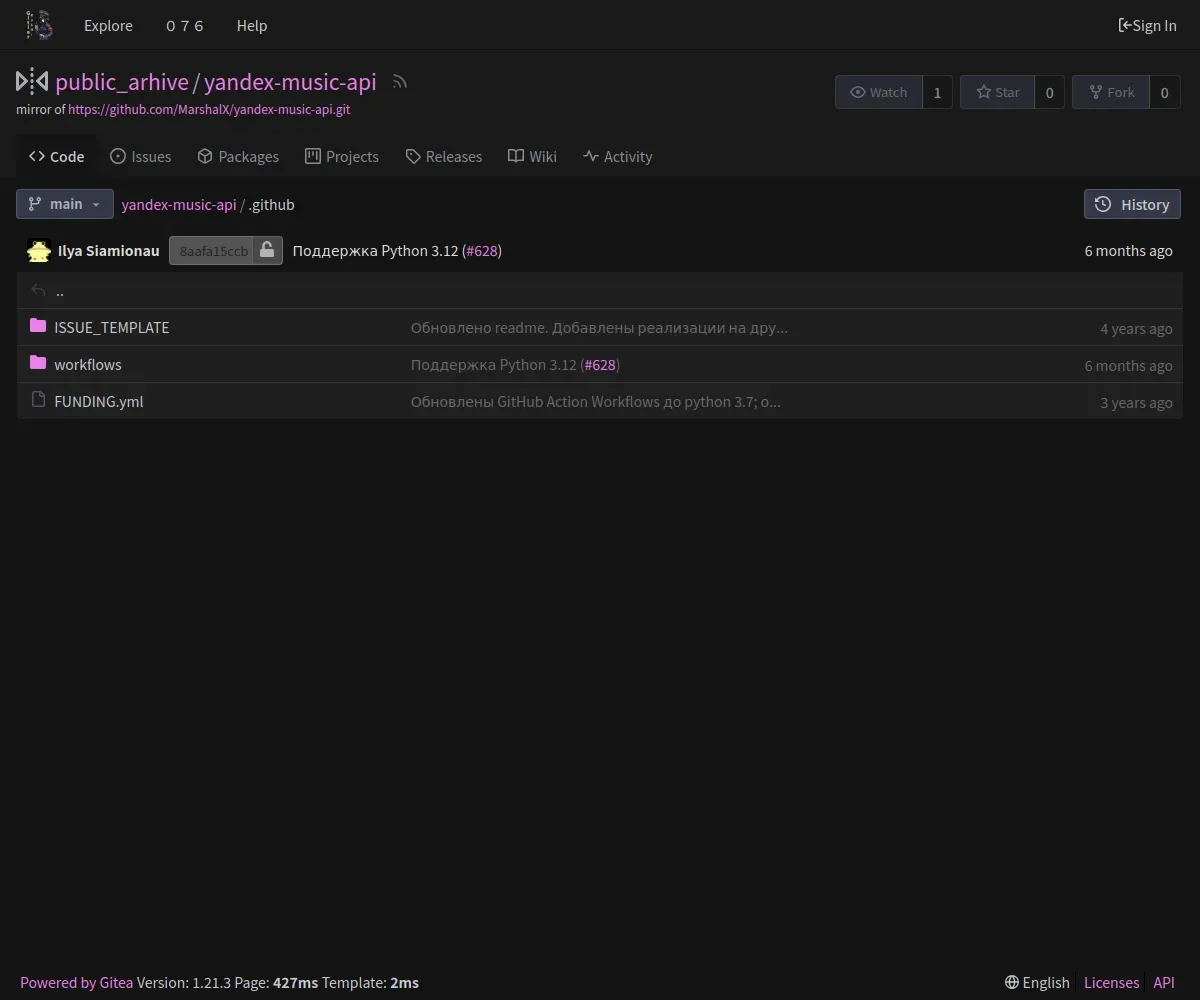Open the FUNDING.yml file
Screen dimensions: 1200x1000
(x=99, y=401)
